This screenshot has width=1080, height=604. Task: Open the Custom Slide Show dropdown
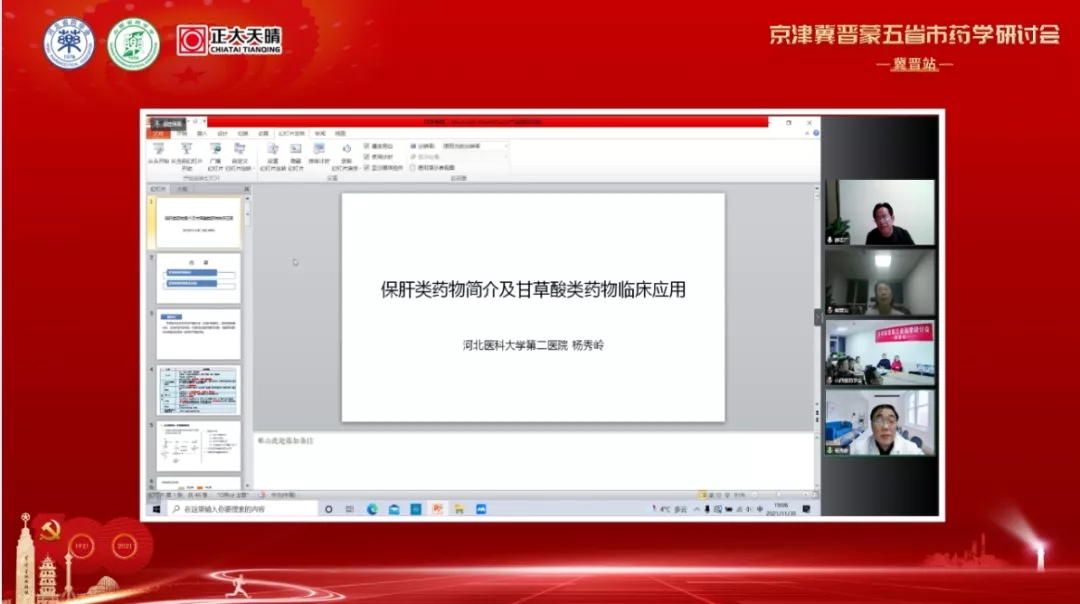tap(240, 156)
